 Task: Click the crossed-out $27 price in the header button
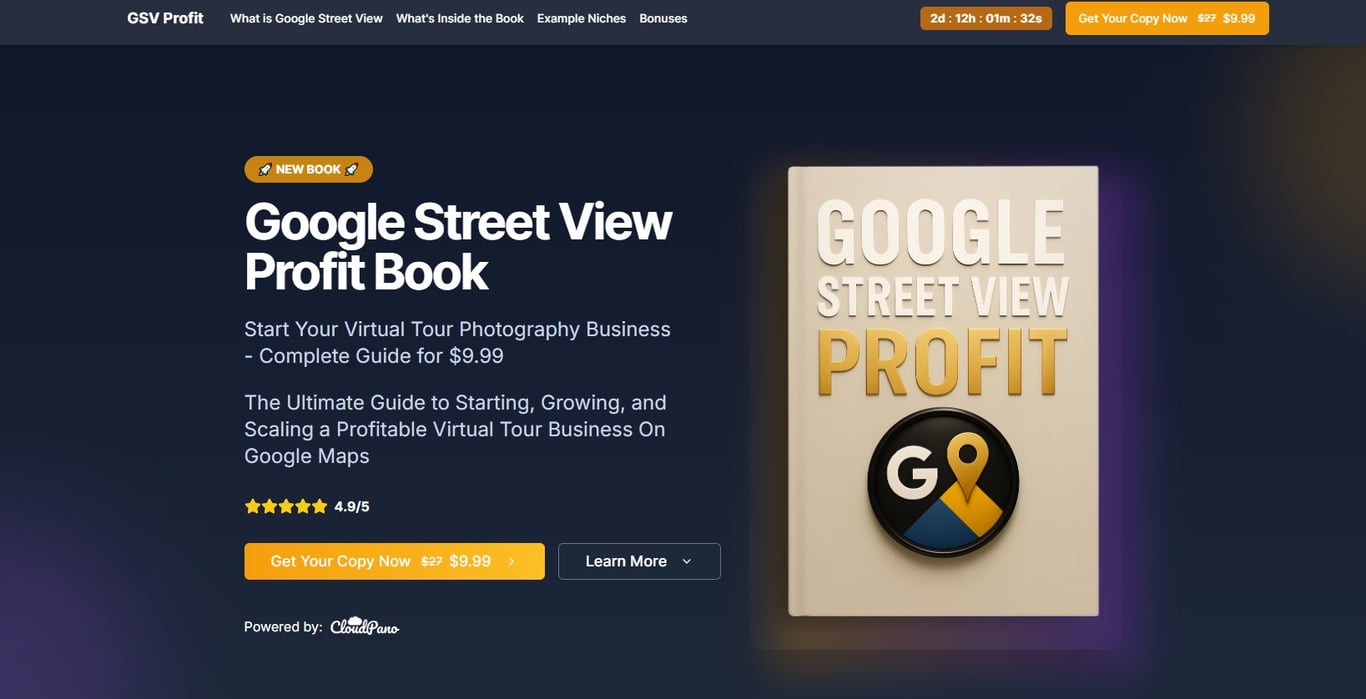[1207, 18]
